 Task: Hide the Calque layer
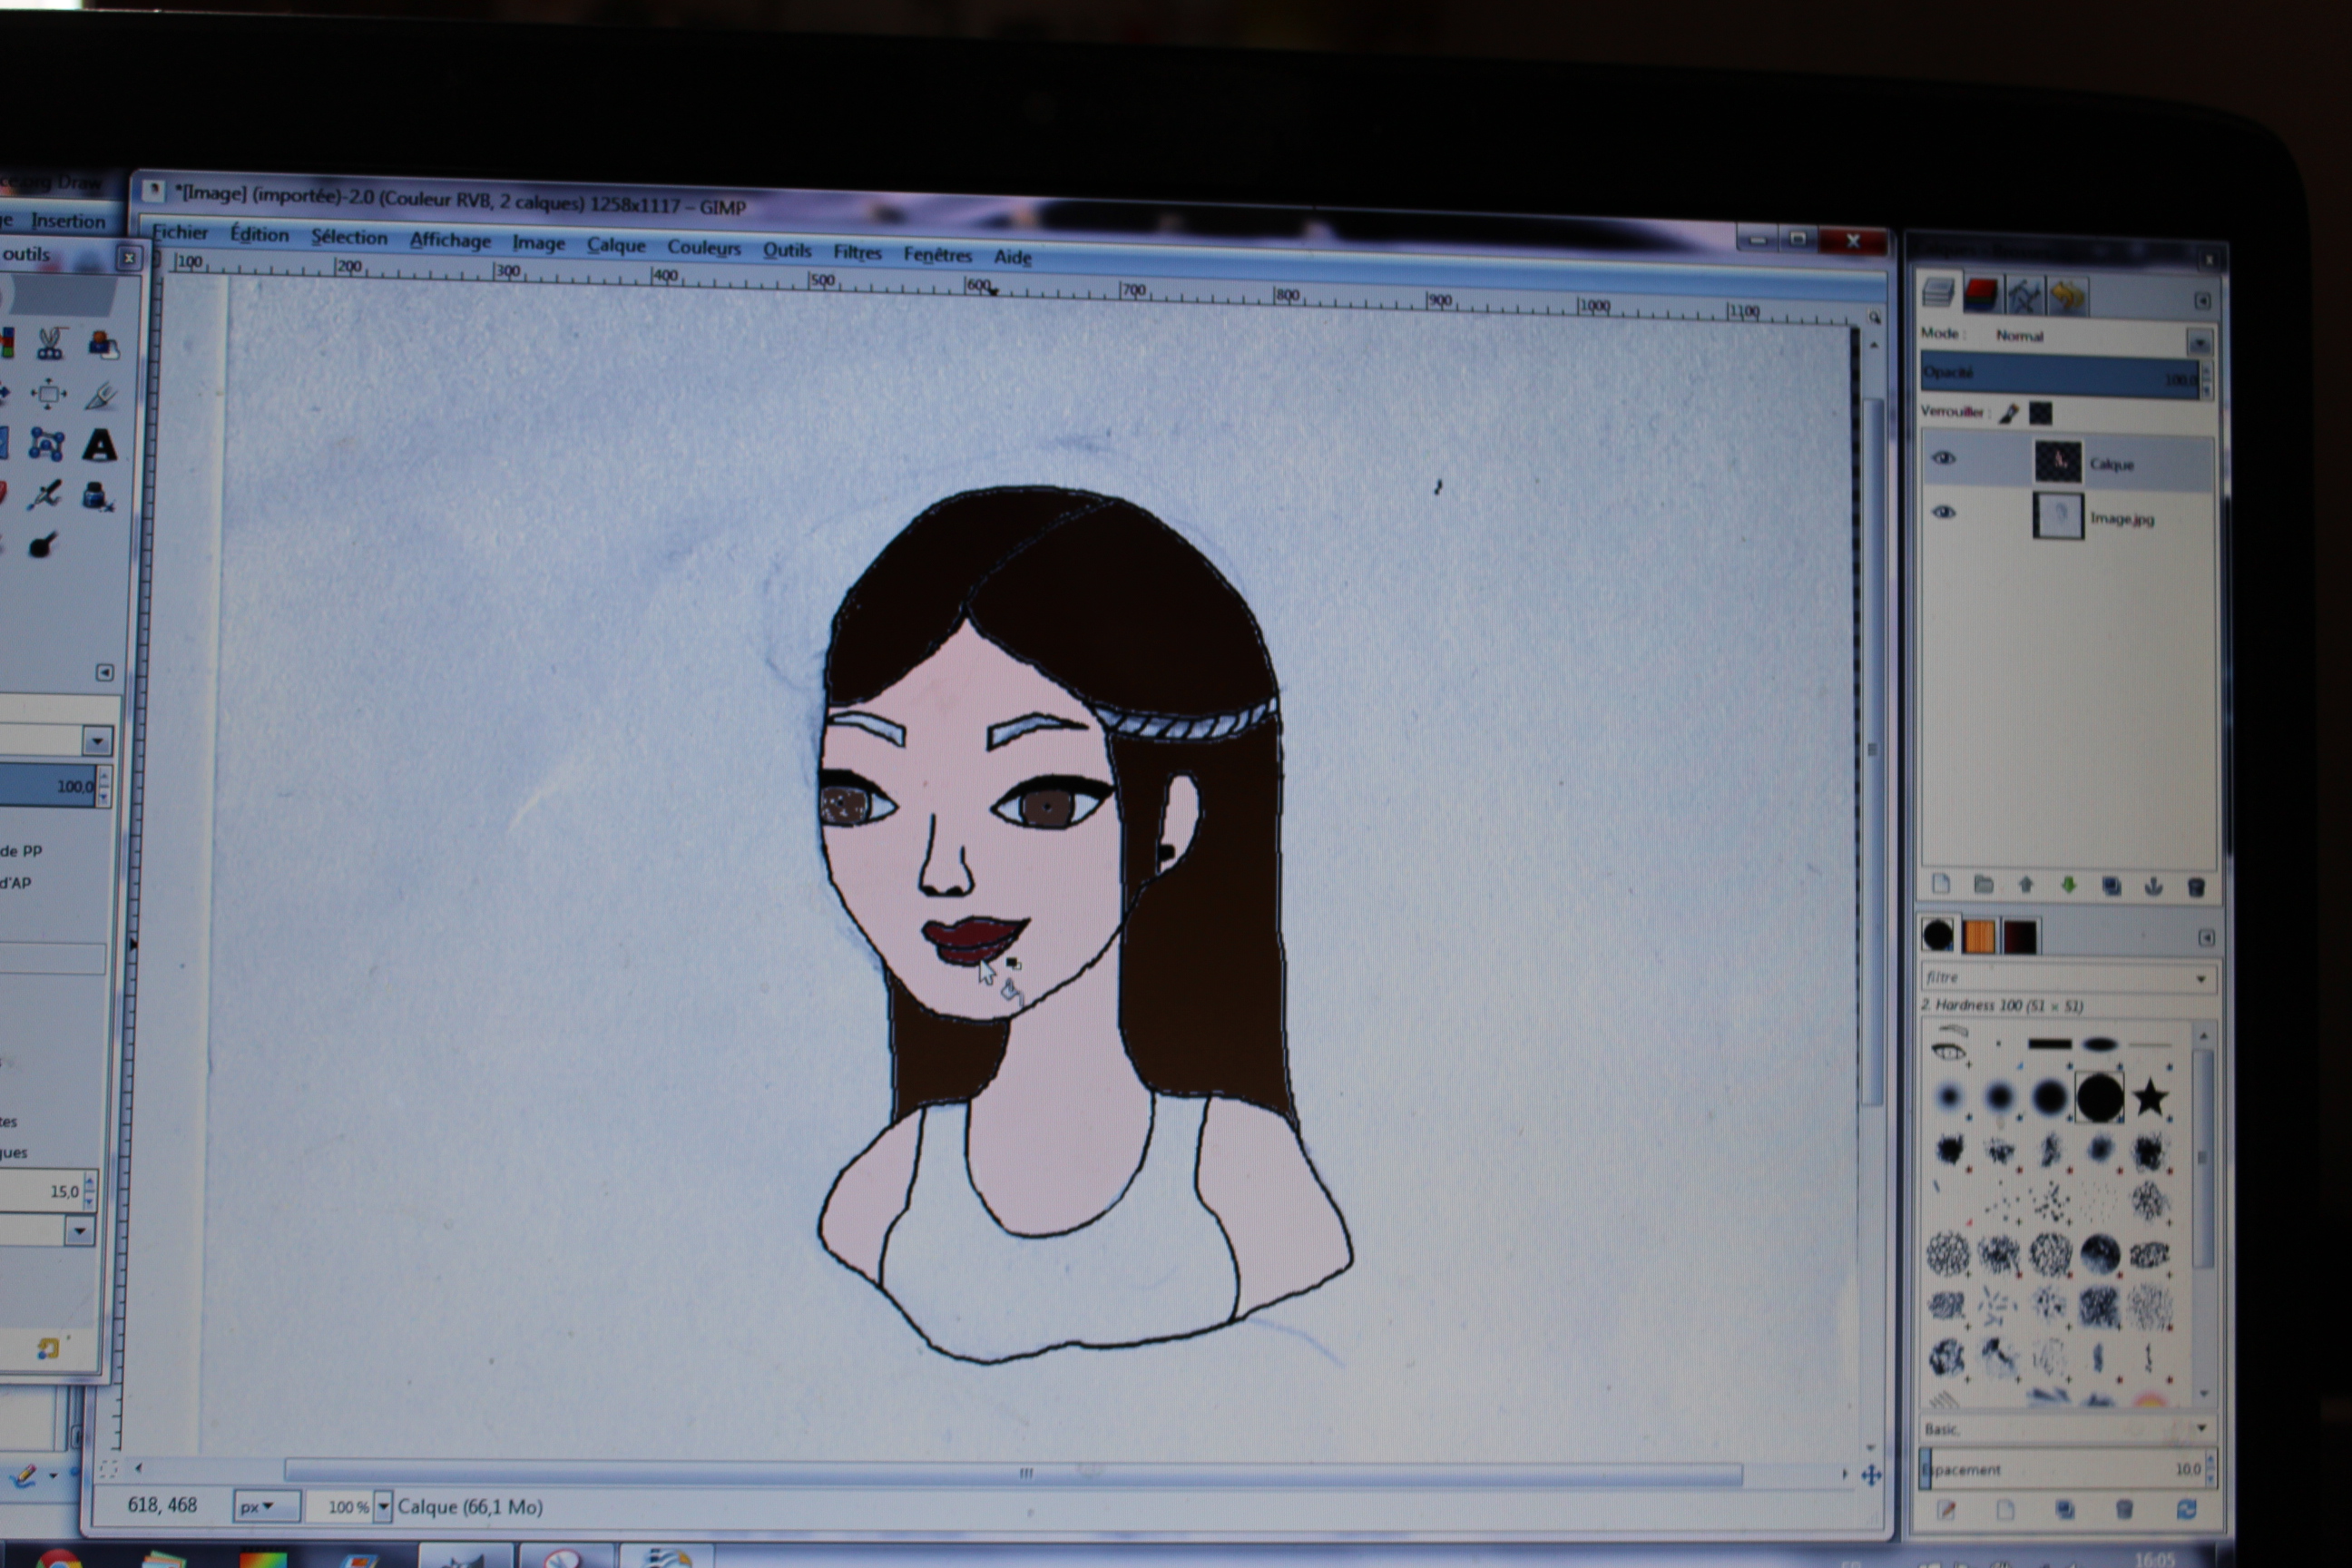click(x=1943, y=458)
